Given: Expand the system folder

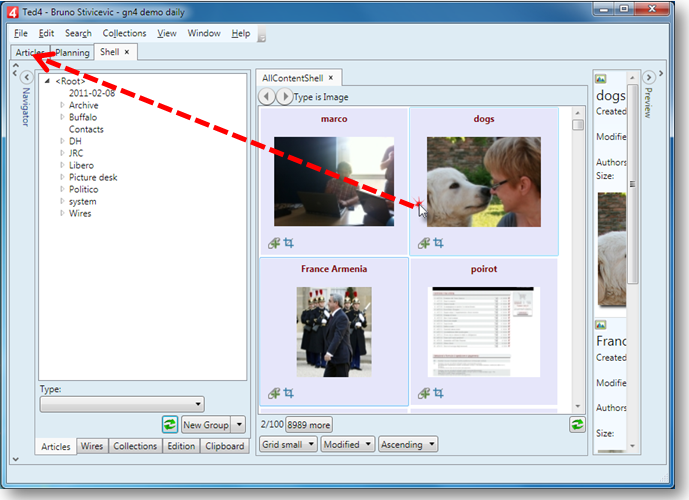Looking at the screenshot, I should click(62, 201).
